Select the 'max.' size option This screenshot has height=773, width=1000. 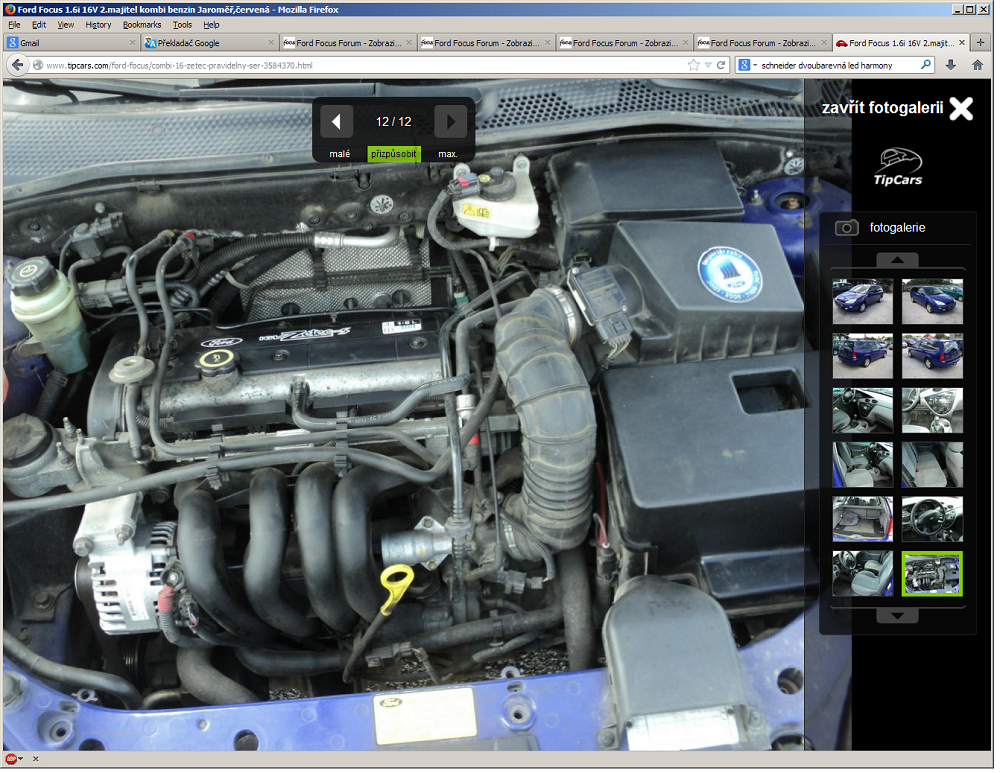(448, 154)
